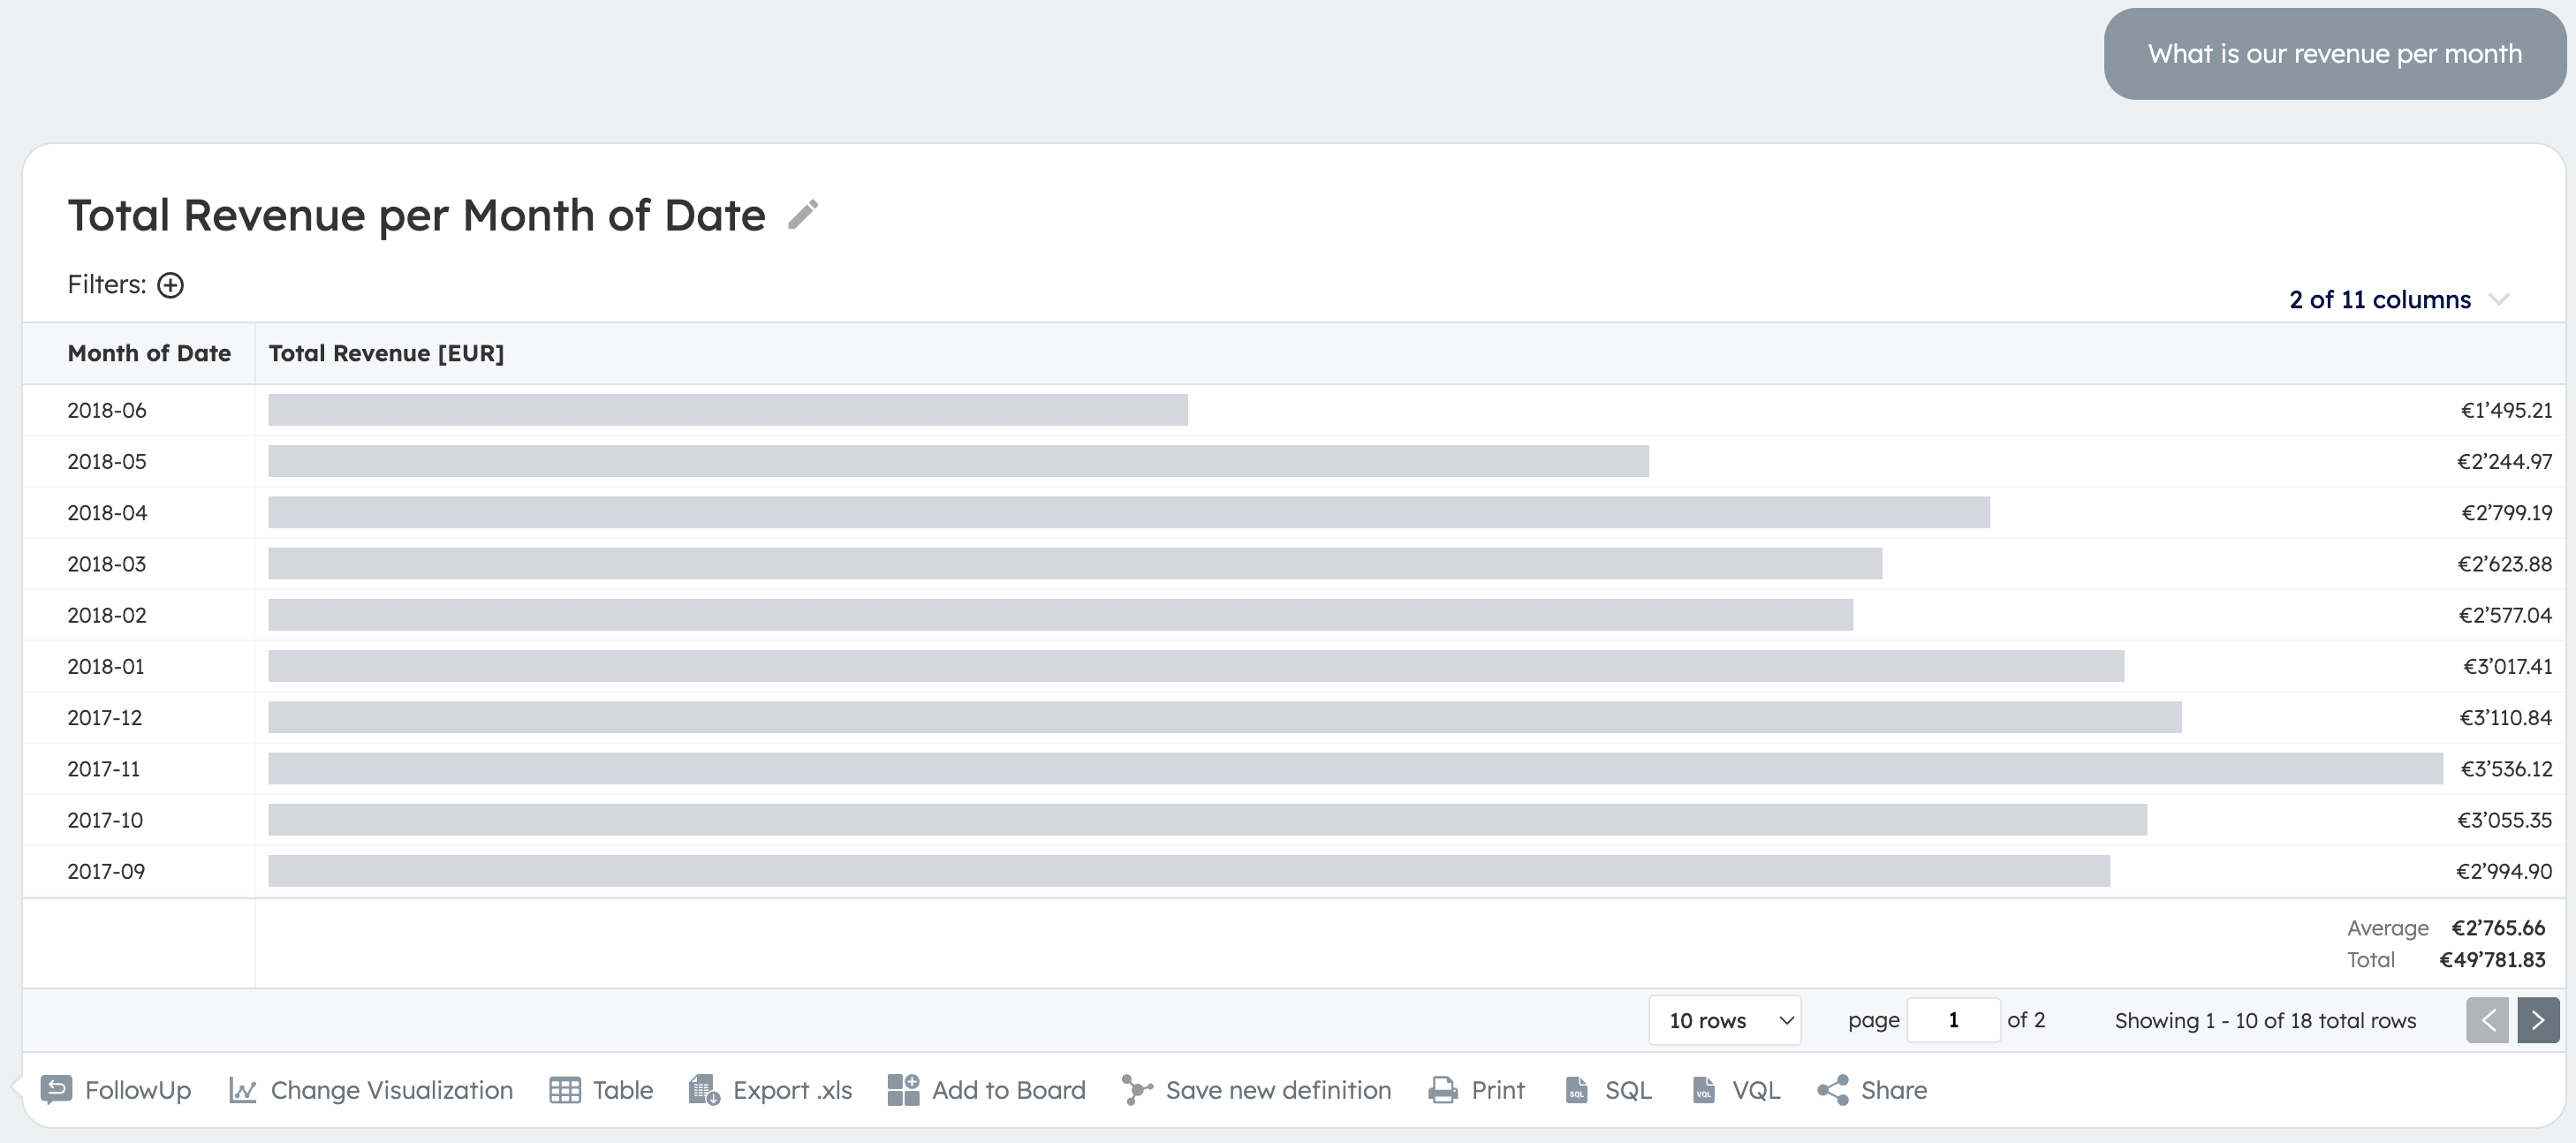Click the FollowUp reply icon
2576x1143 pixels.
coord(56,1089)
